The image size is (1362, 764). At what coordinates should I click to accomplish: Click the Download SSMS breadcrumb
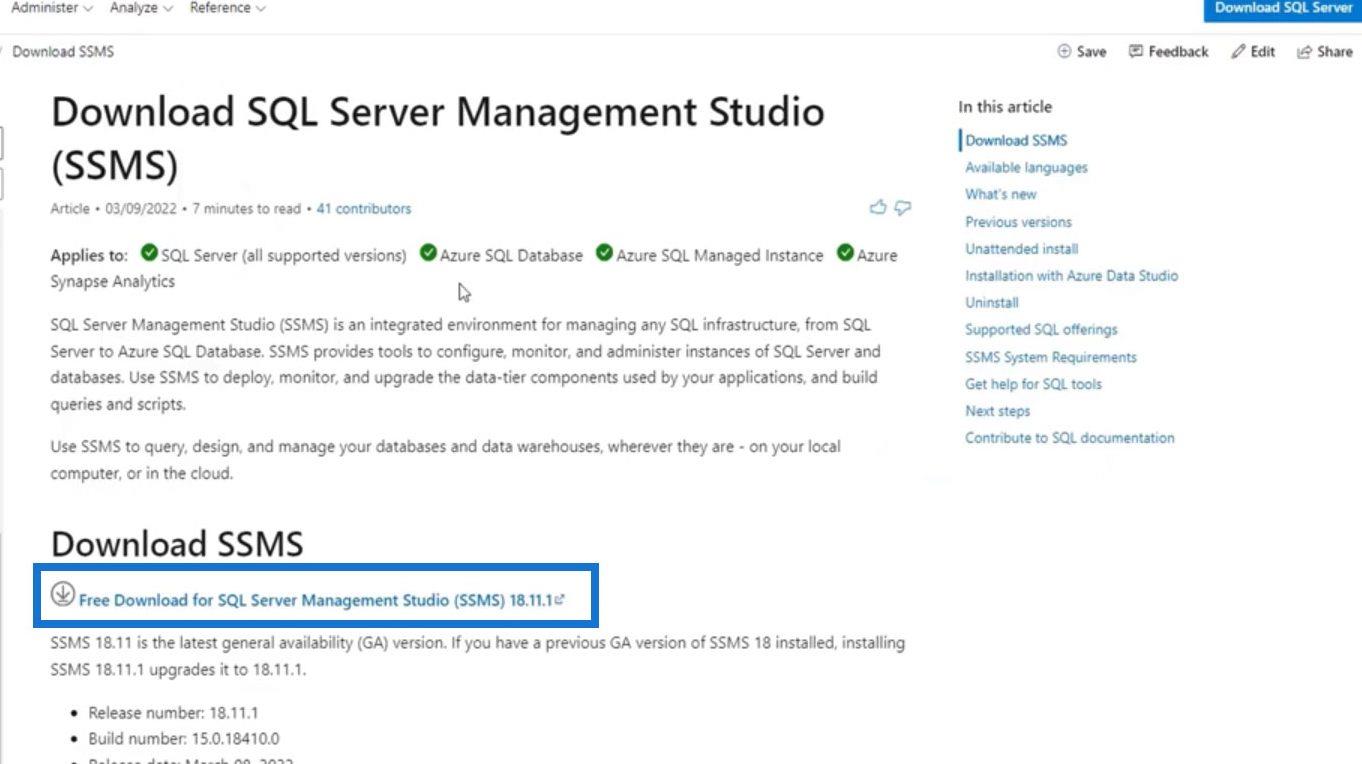pyautogui.click(x=63, y=51)
